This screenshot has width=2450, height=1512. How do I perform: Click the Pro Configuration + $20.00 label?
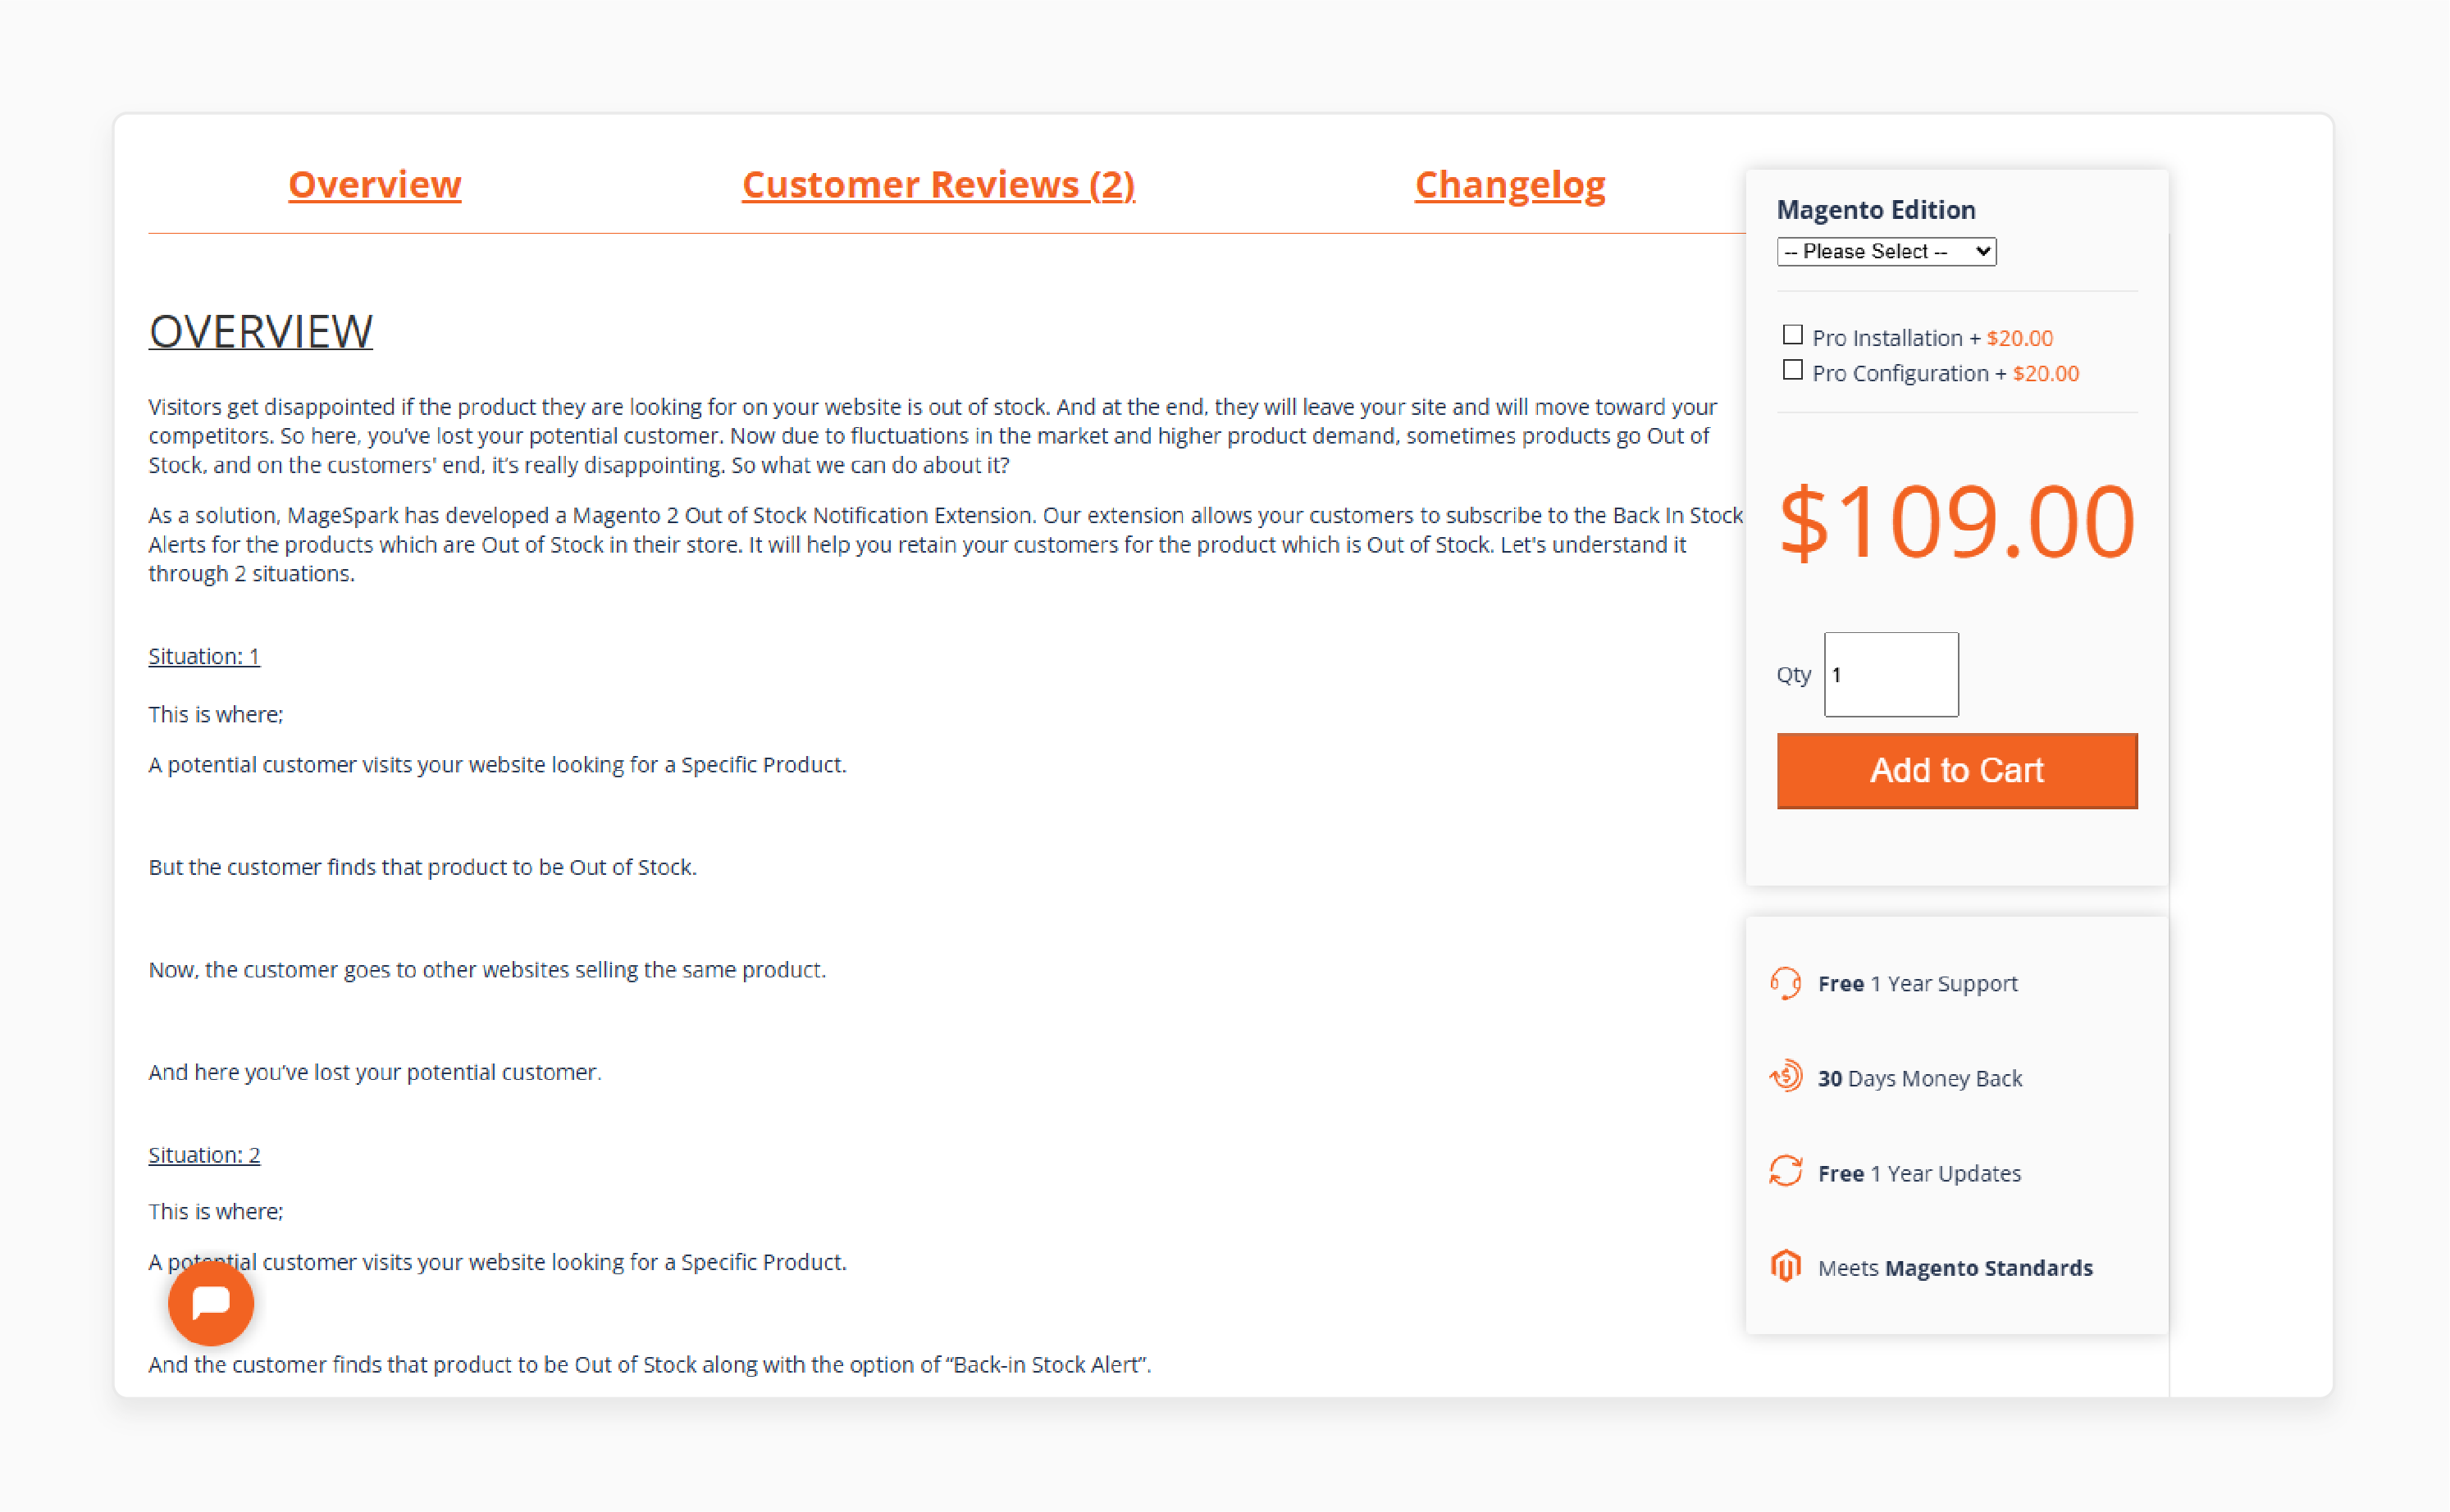1945,373
